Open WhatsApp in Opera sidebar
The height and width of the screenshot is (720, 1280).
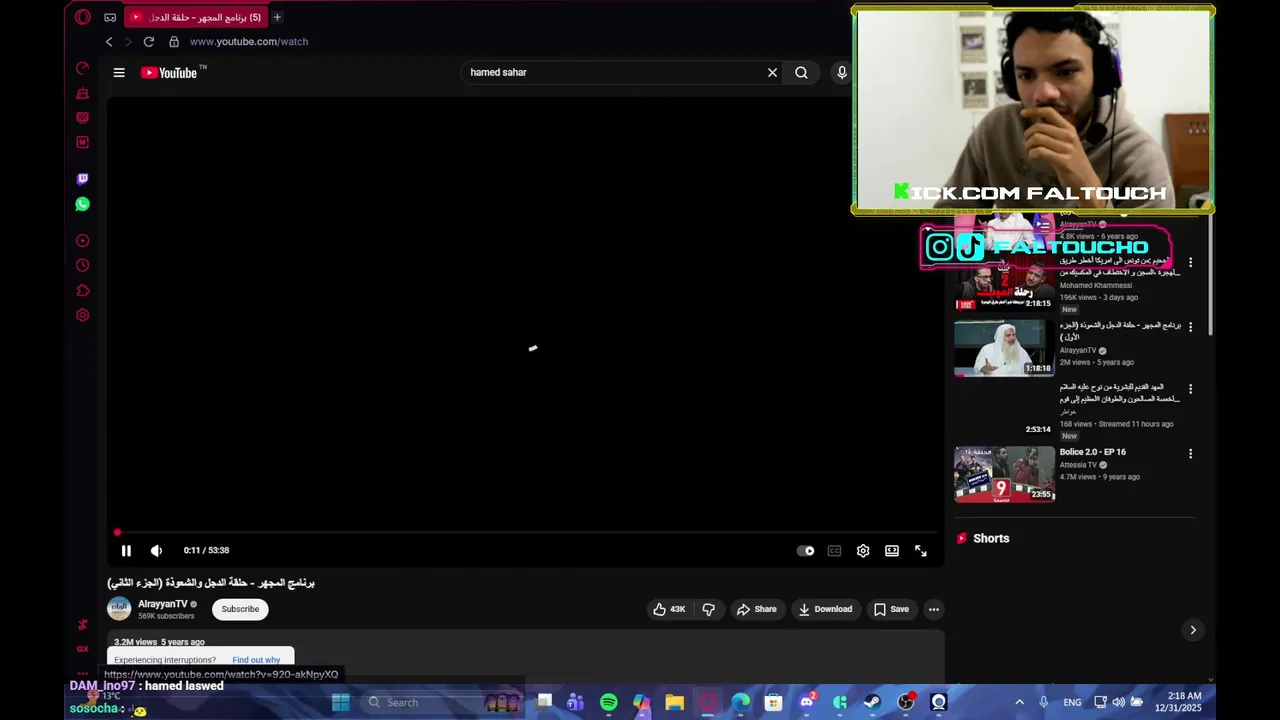[x=83, y=204]
